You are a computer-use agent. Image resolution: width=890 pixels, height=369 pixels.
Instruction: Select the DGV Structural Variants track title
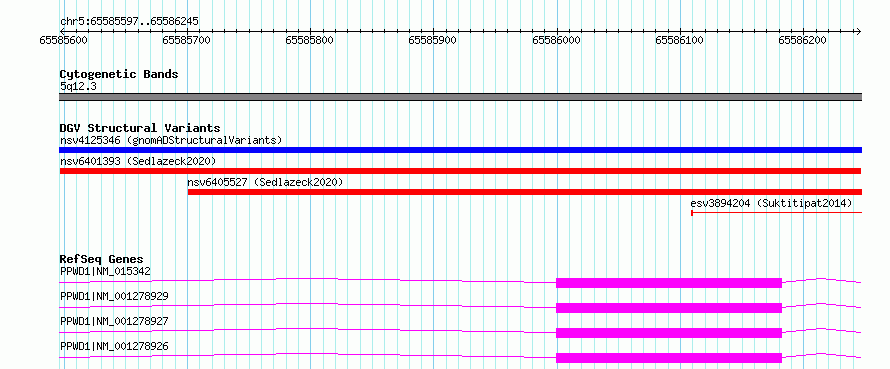(x=140, y=128)
